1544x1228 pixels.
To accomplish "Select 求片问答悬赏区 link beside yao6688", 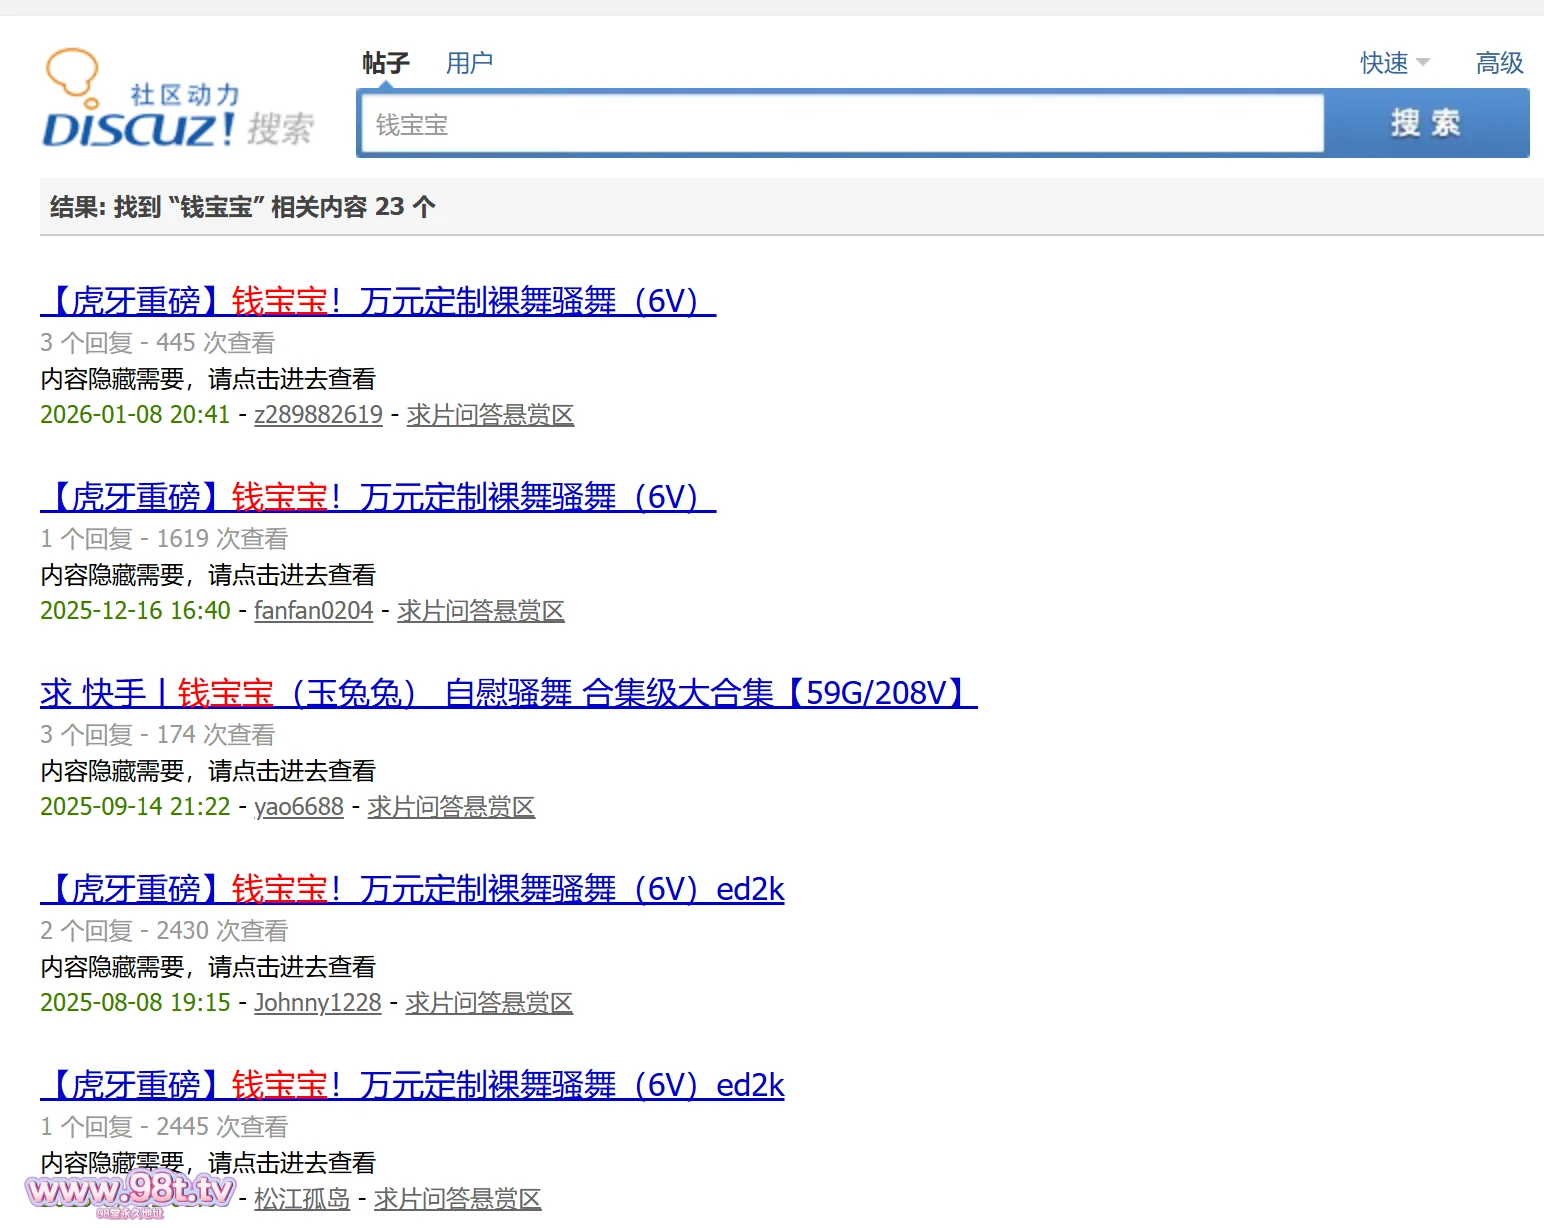I will click(451, 807).
